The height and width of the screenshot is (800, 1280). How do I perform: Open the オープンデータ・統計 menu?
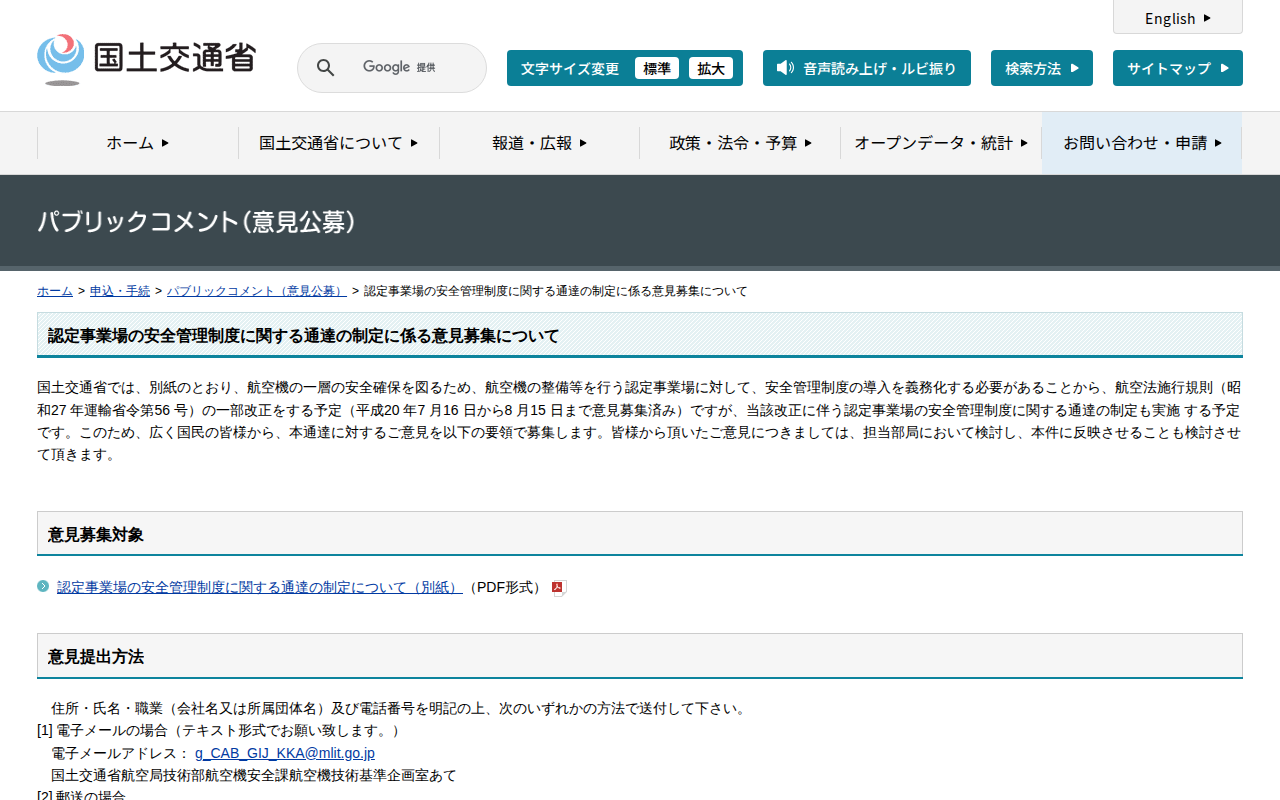click(941, 143)
